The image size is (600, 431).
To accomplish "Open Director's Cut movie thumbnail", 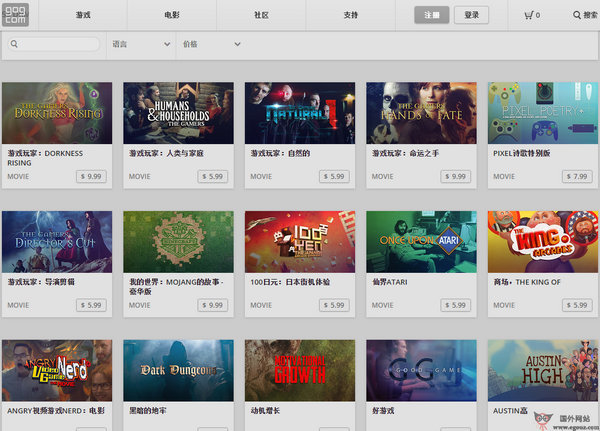I will (57, 242).
